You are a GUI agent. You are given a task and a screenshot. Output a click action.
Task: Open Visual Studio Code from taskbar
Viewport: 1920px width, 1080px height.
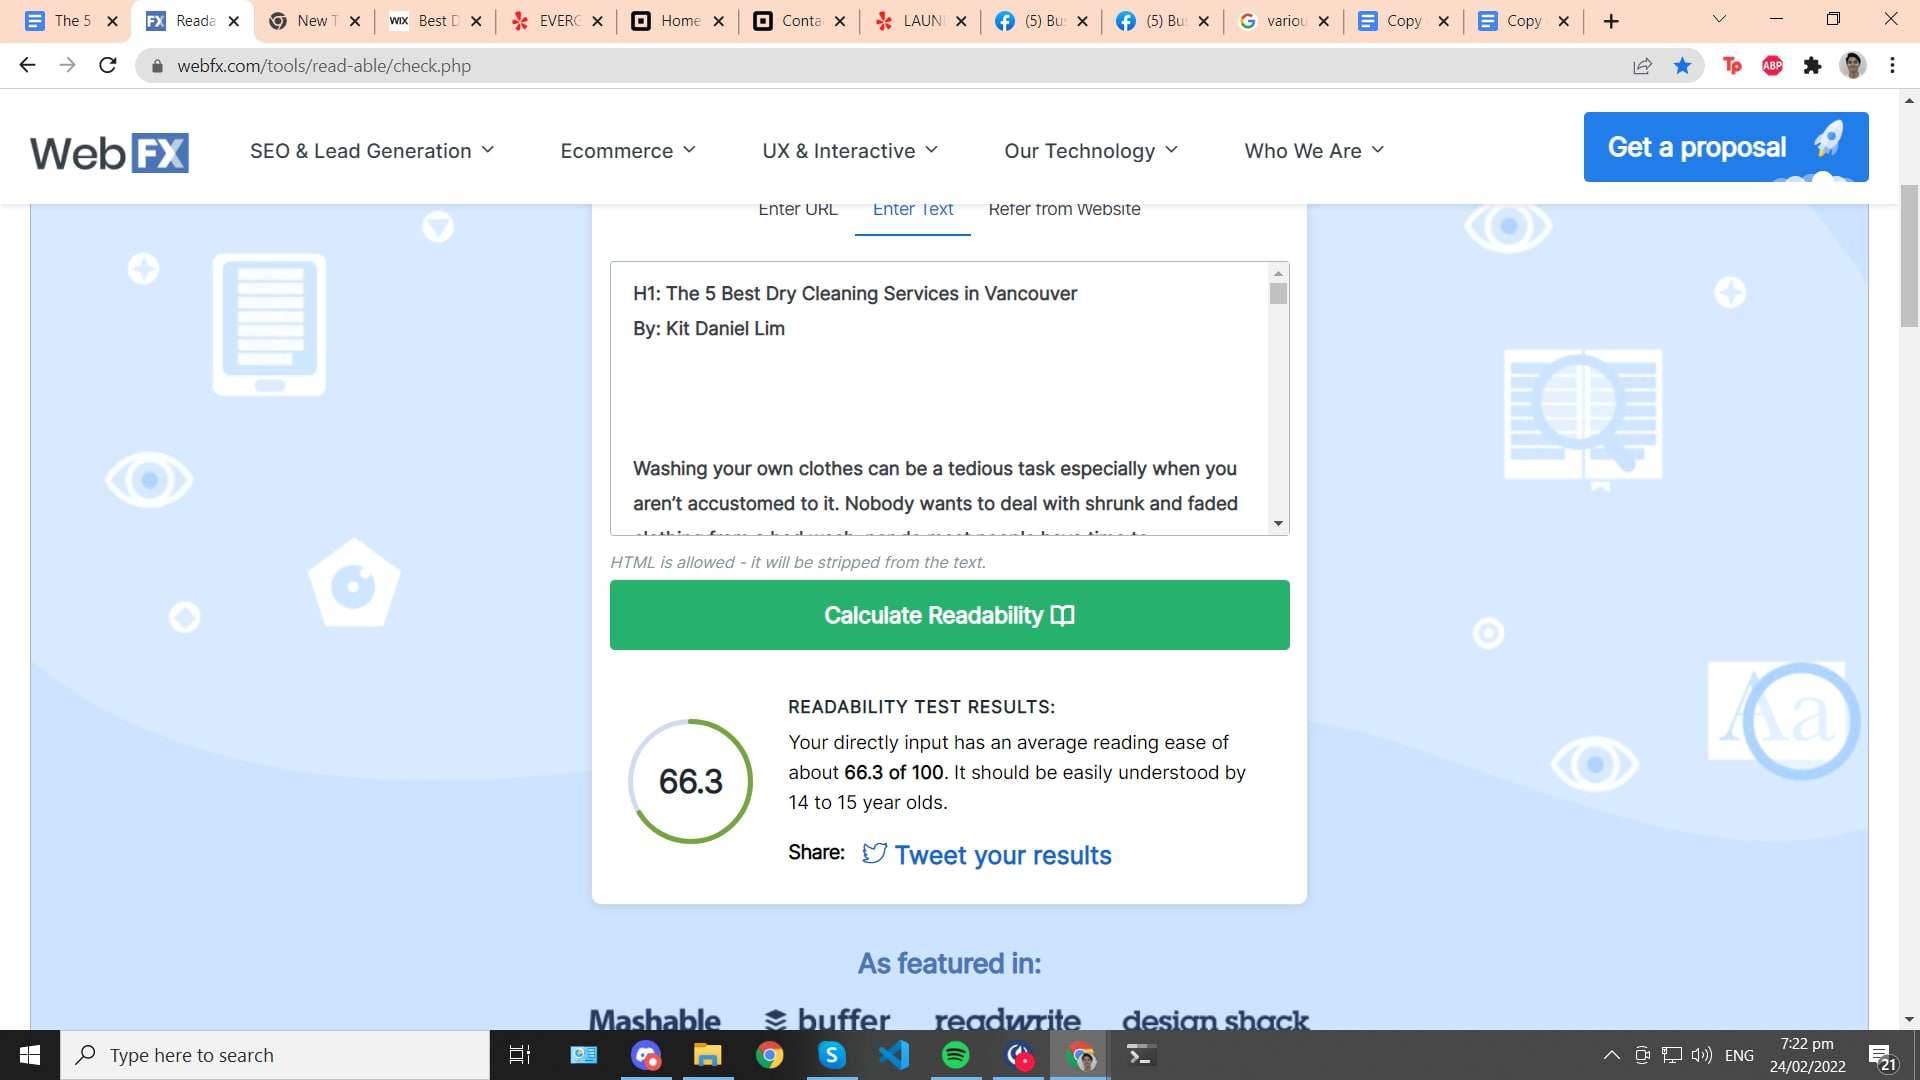pos(894,1055)
